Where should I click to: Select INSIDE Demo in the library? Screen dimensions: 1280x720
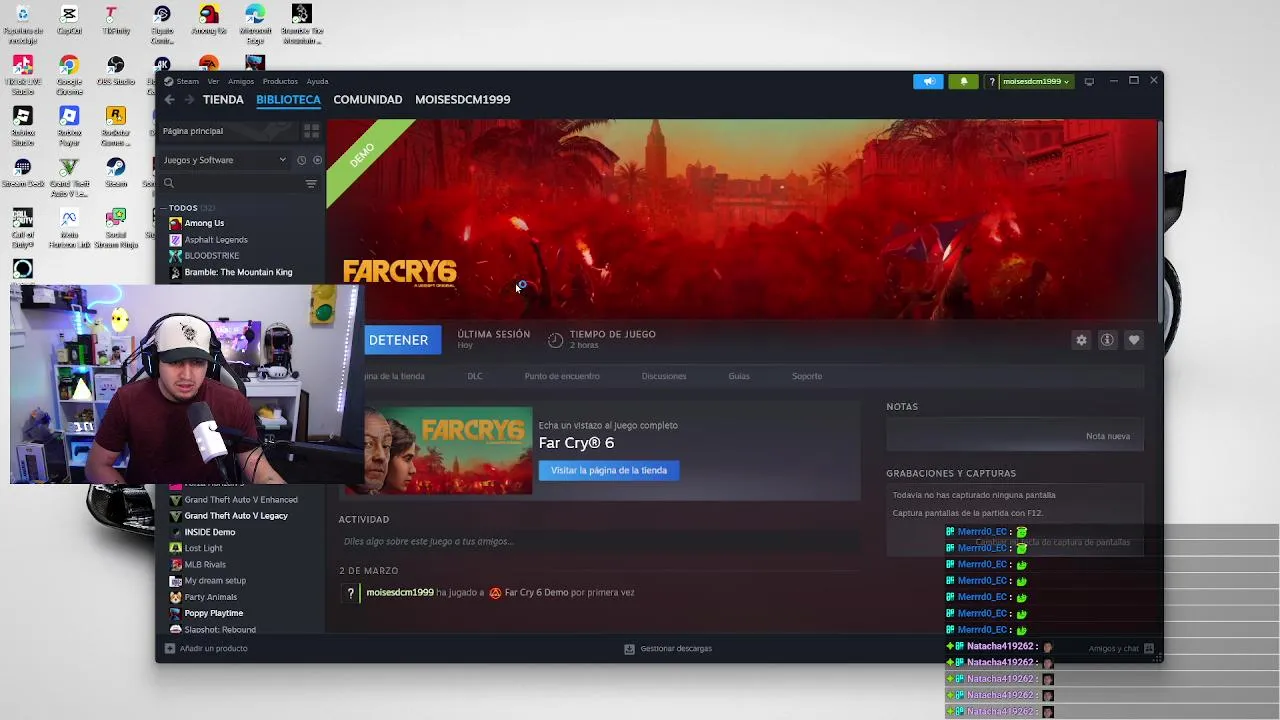tap(210, 532)
